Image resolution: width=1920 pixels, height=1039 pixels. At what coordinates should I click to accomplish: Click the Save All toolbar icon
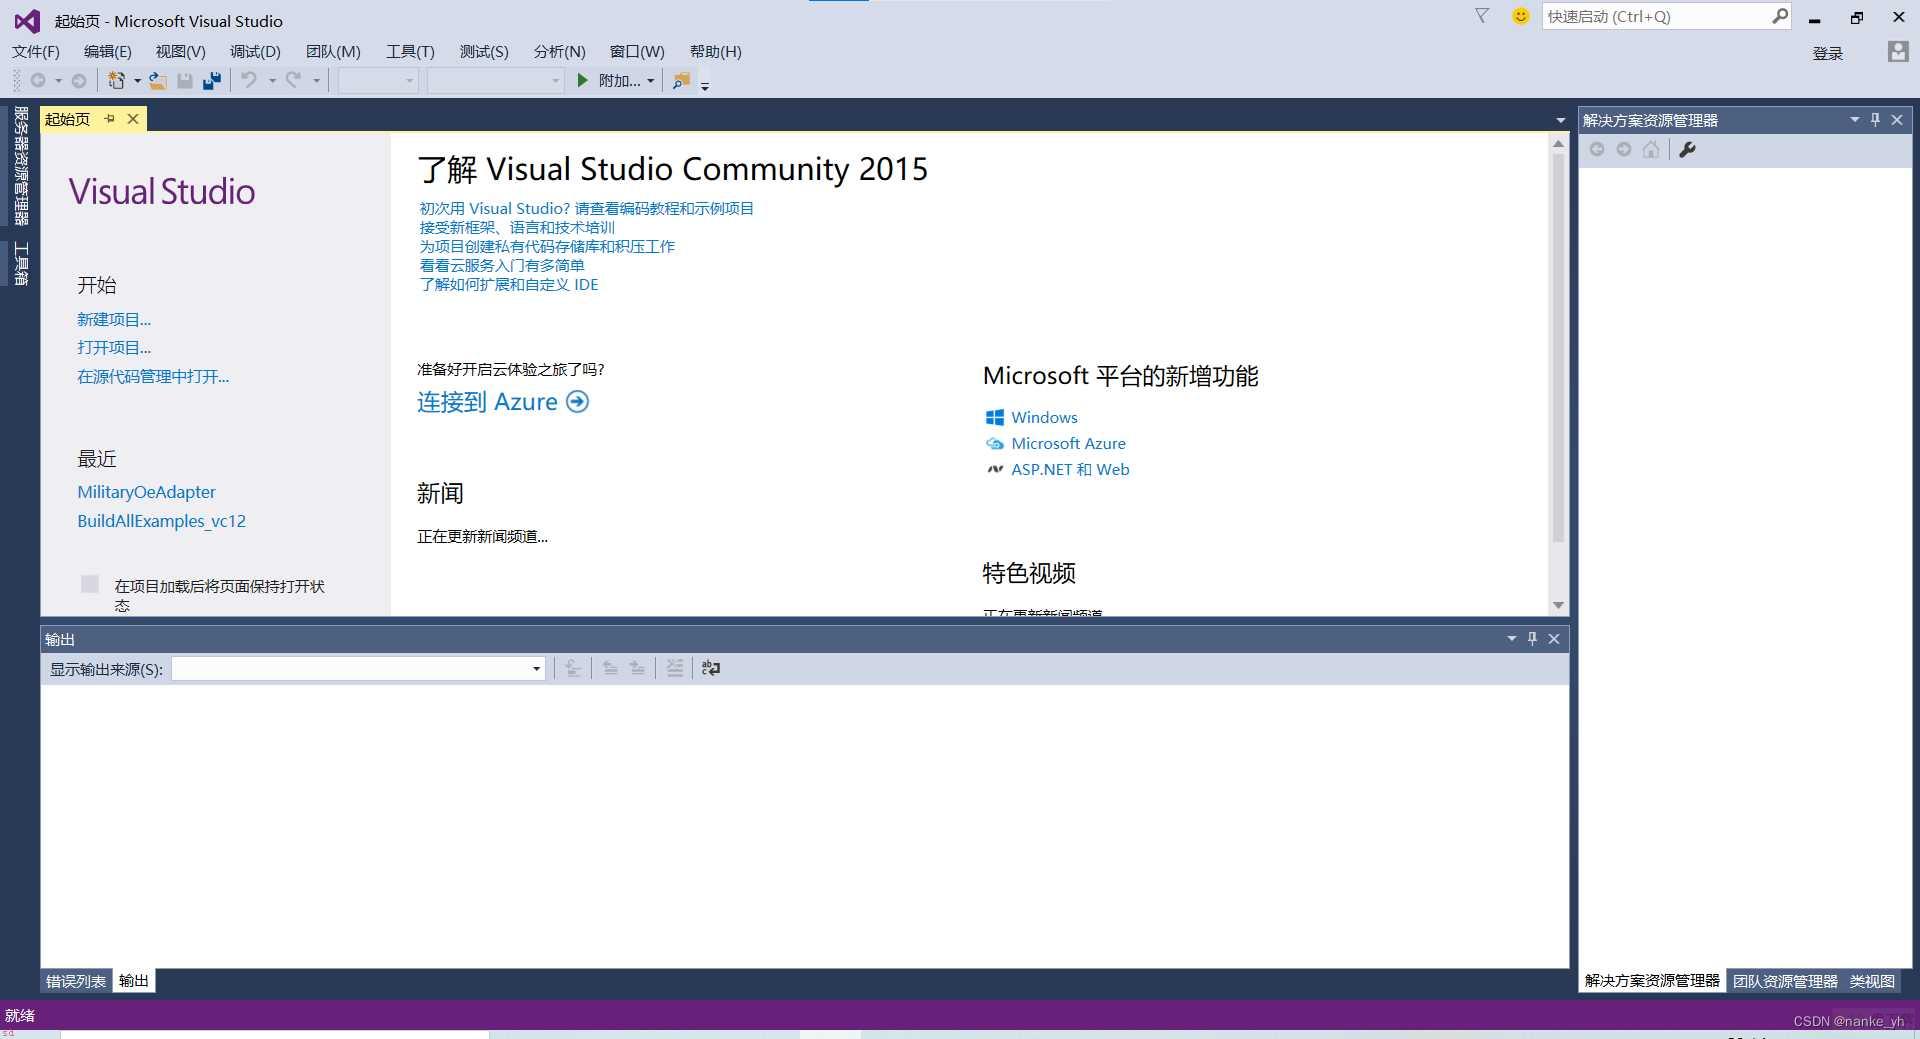pos(212,81)
